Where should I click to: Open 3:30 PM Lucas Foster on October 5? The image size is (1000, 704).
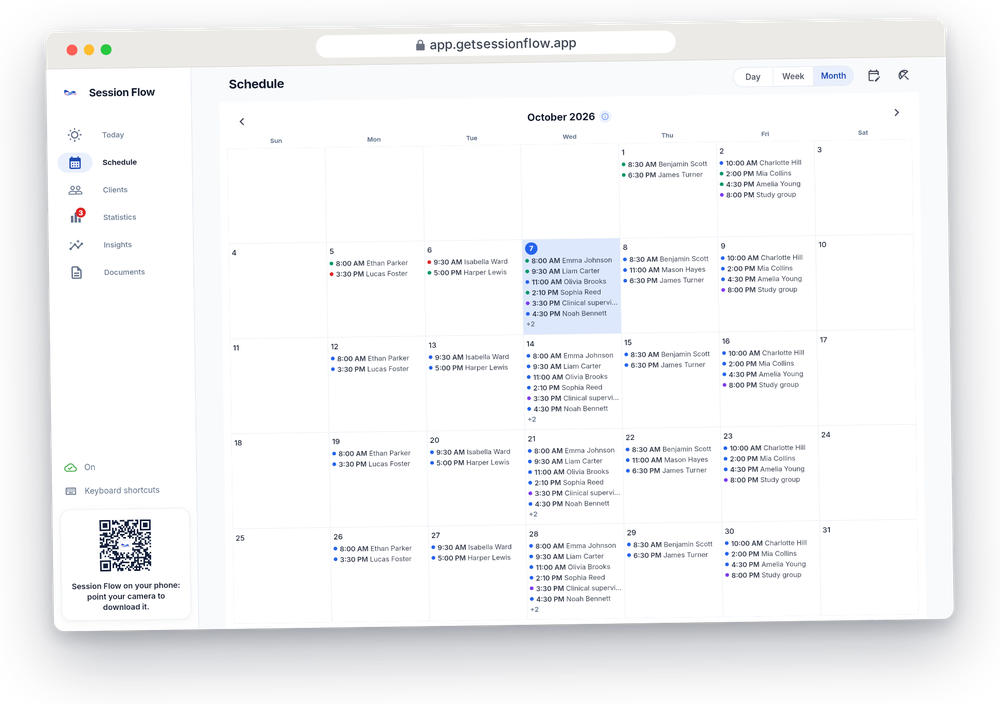368,274
